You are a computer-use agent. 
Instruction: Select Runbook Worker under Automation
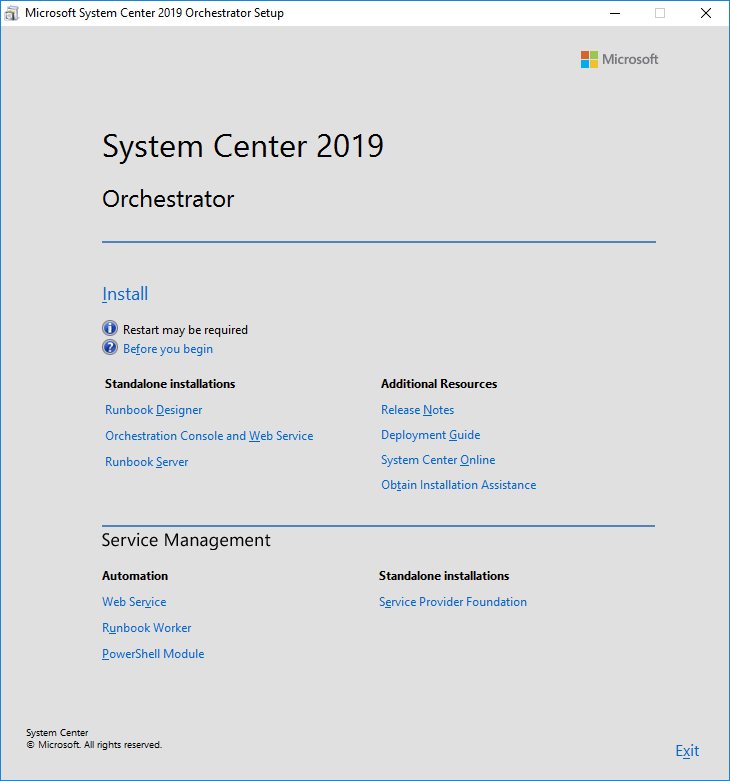point(146,628)
